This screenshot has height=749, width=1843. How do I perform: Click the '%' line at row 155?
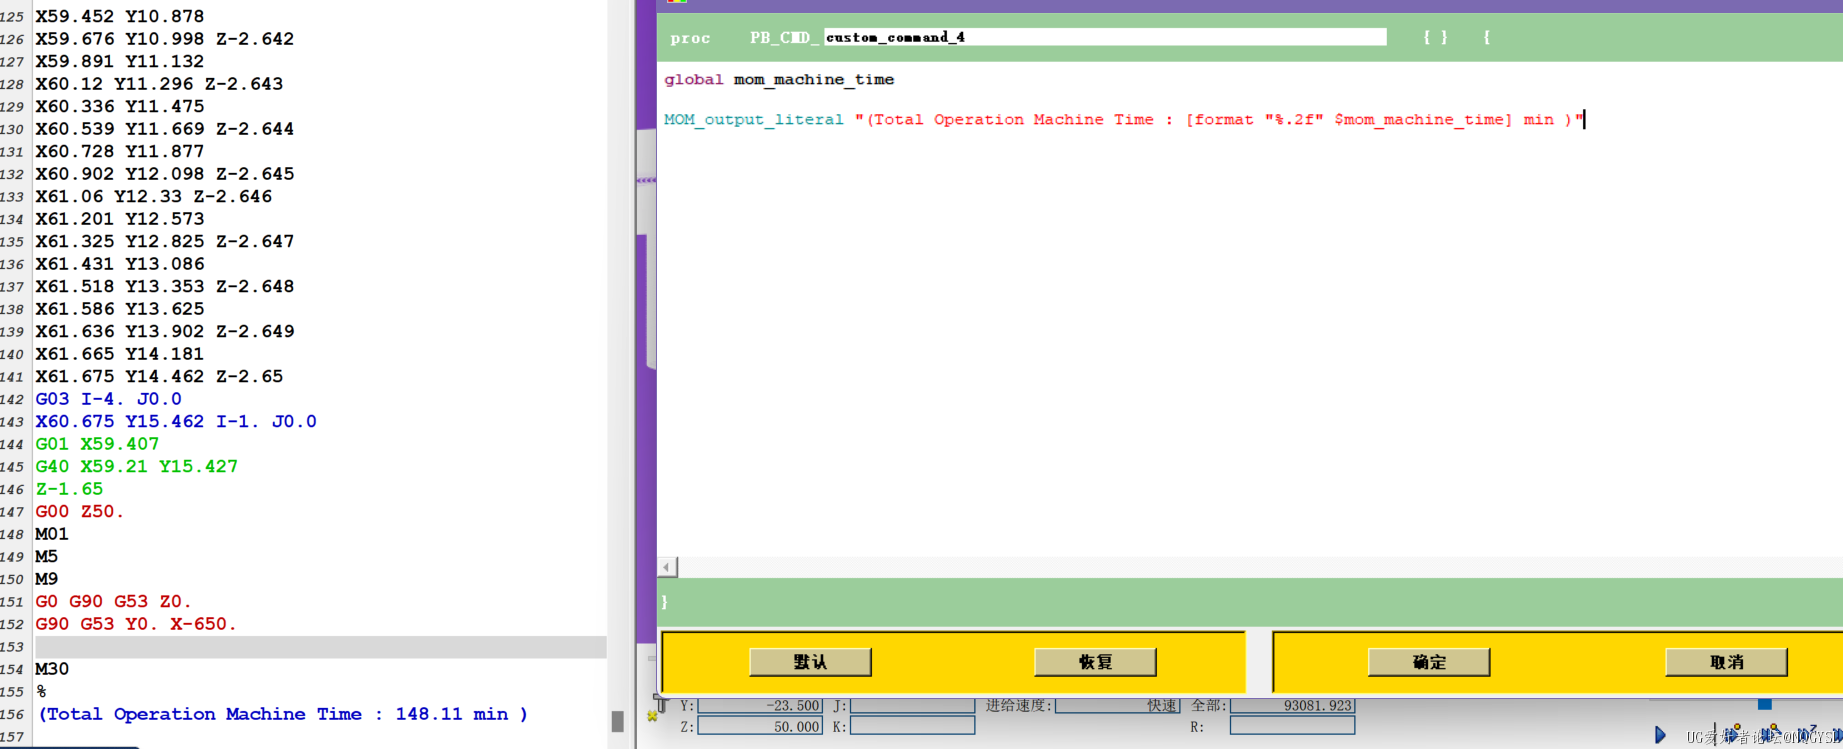pyautogui.click(x=41, y=691)
